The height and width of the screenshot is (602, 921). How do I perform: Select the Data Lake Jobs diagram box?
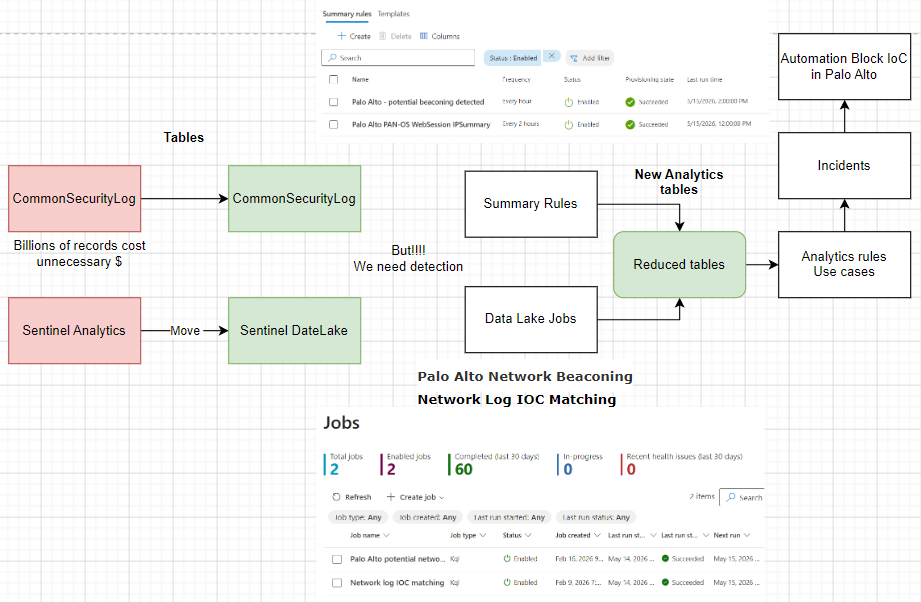[x=531, y=320]
